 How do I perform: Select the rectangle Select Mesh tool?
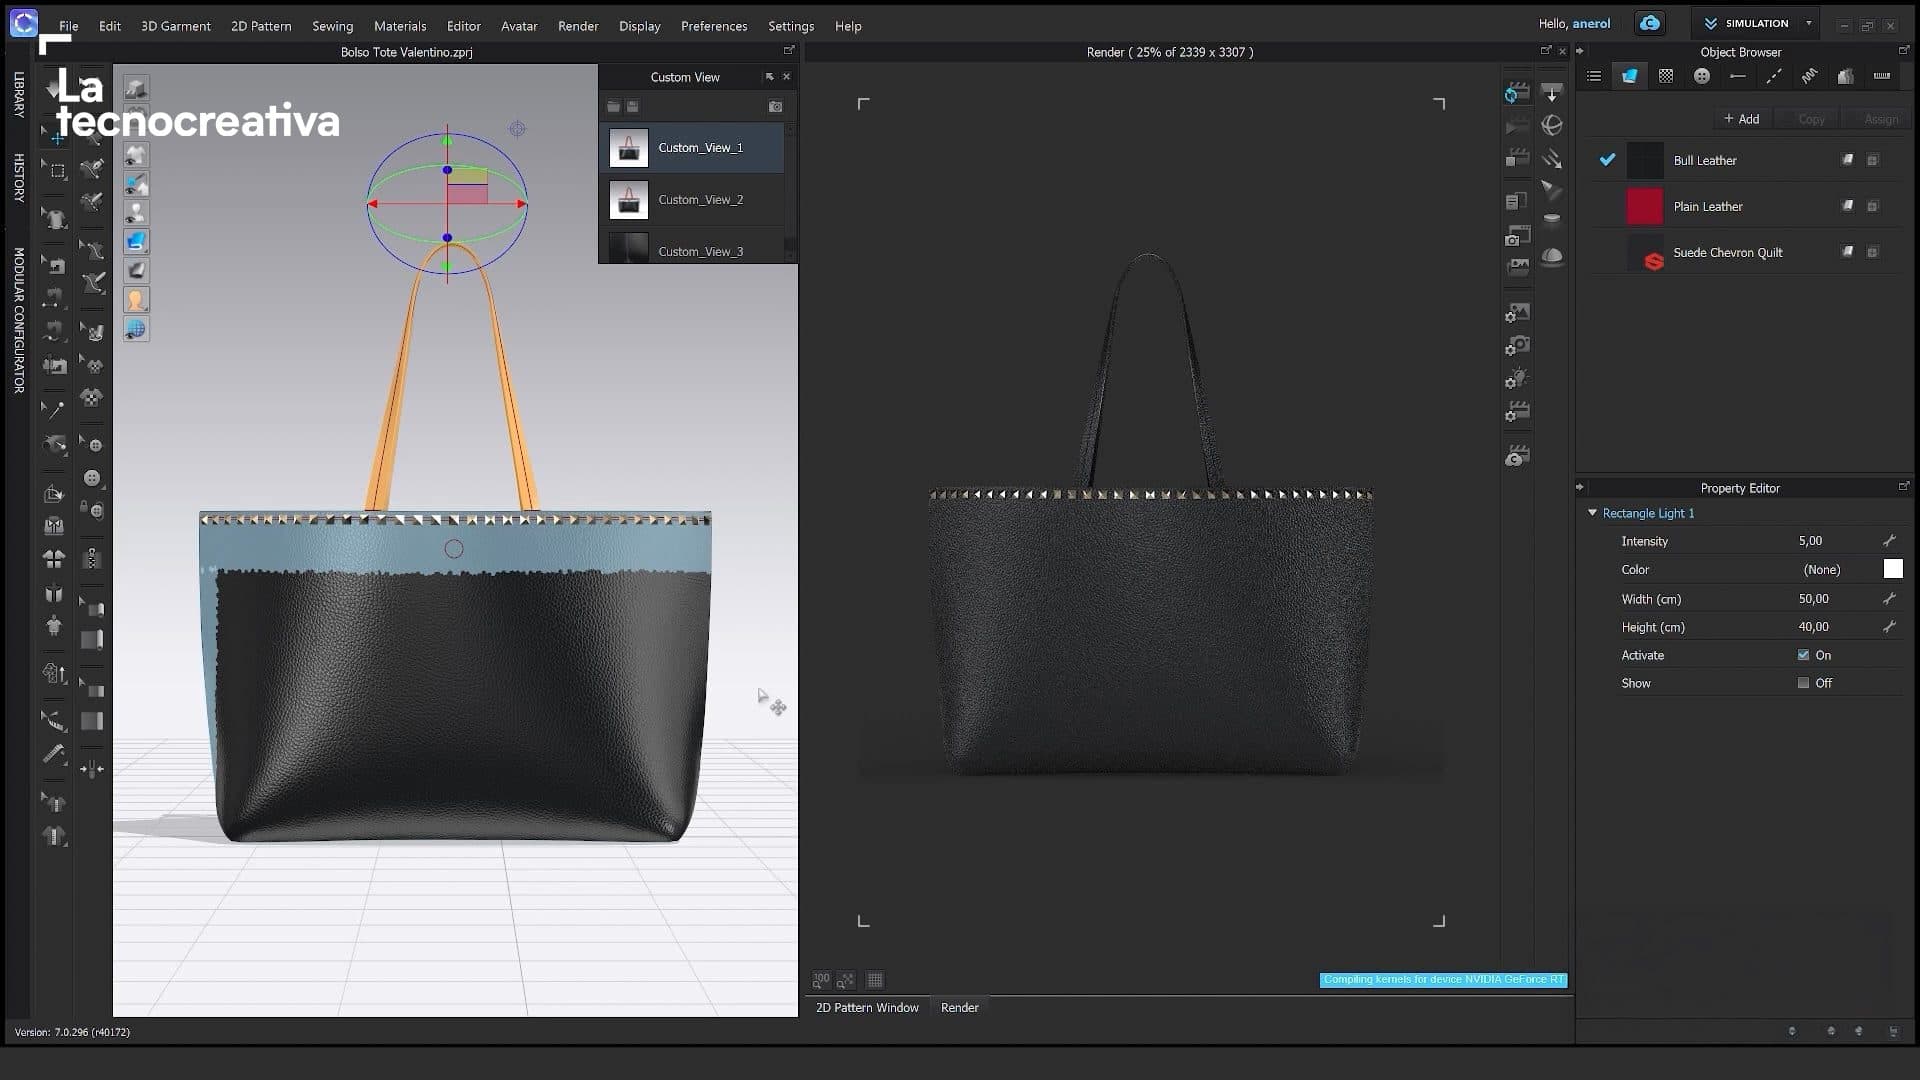click(54, 170)
